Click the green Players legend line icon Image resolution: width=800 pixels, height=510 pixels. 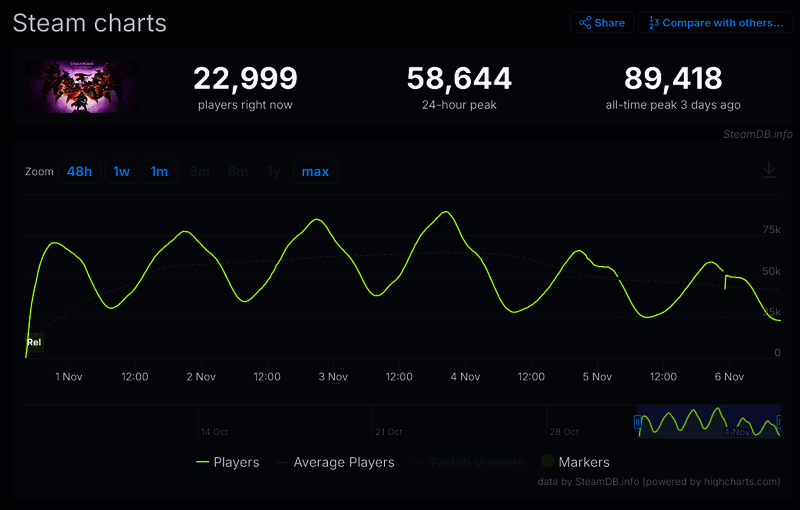pyautogui.click(x=202, y=462)
